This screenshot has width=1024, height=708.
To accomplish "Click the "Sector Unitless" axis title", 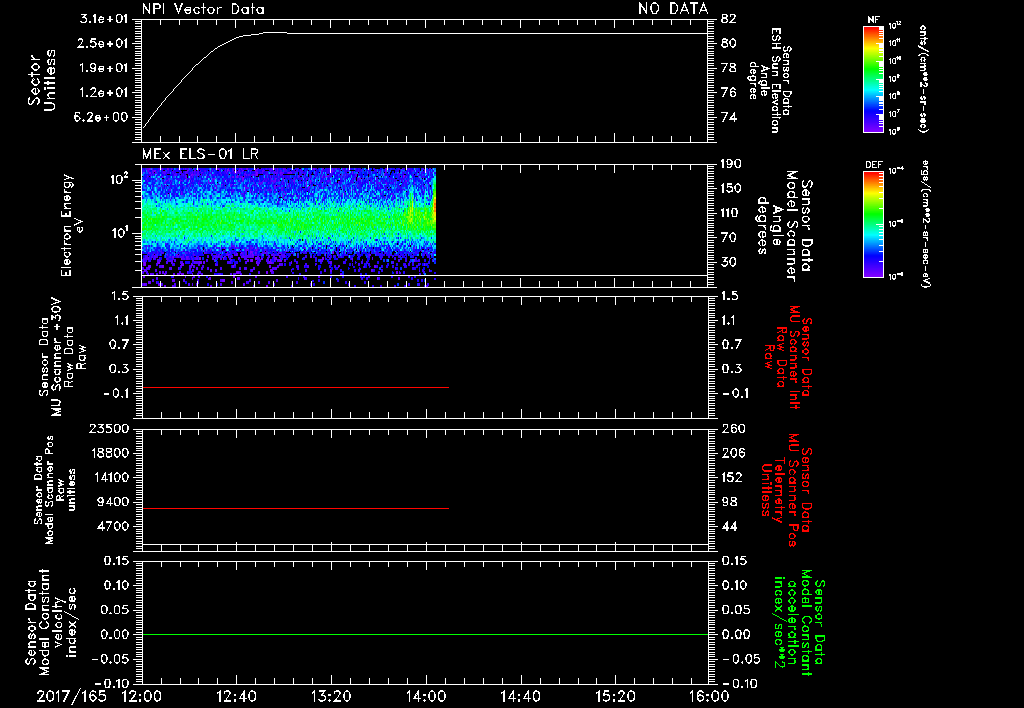I will pos(42,80).
